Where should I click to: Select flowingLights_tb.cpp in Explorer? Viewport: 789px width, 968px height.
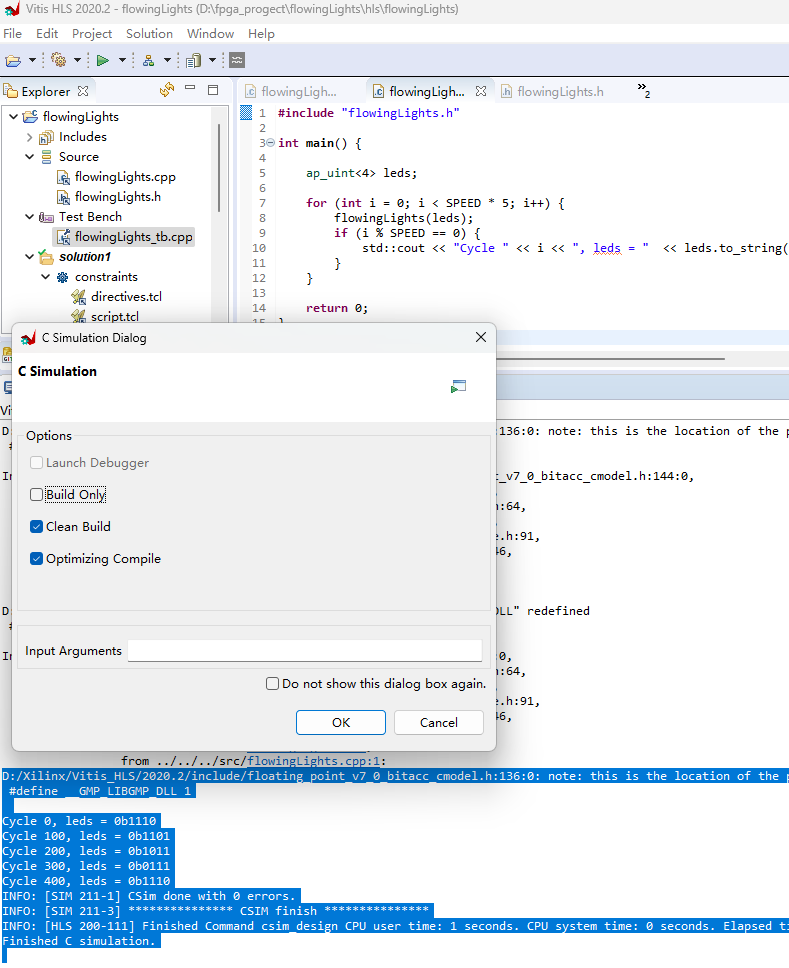coord(133,236)
